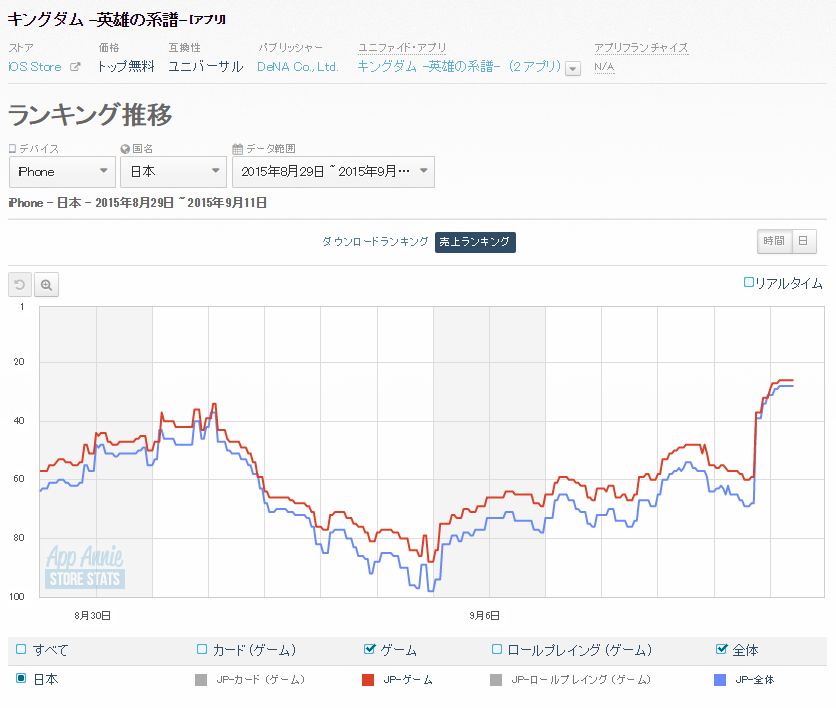Image resolution: width=836 pixels, height=708 pixels.
Task: Check the カード (ゲーム) checkbox
Action: (x=202, y=649)
